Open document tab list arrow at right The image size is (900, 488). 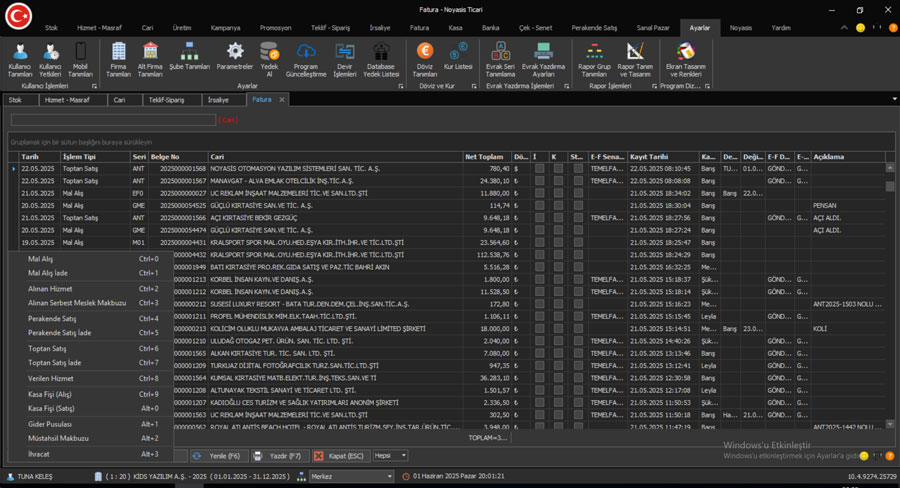(x=894, y=99)
